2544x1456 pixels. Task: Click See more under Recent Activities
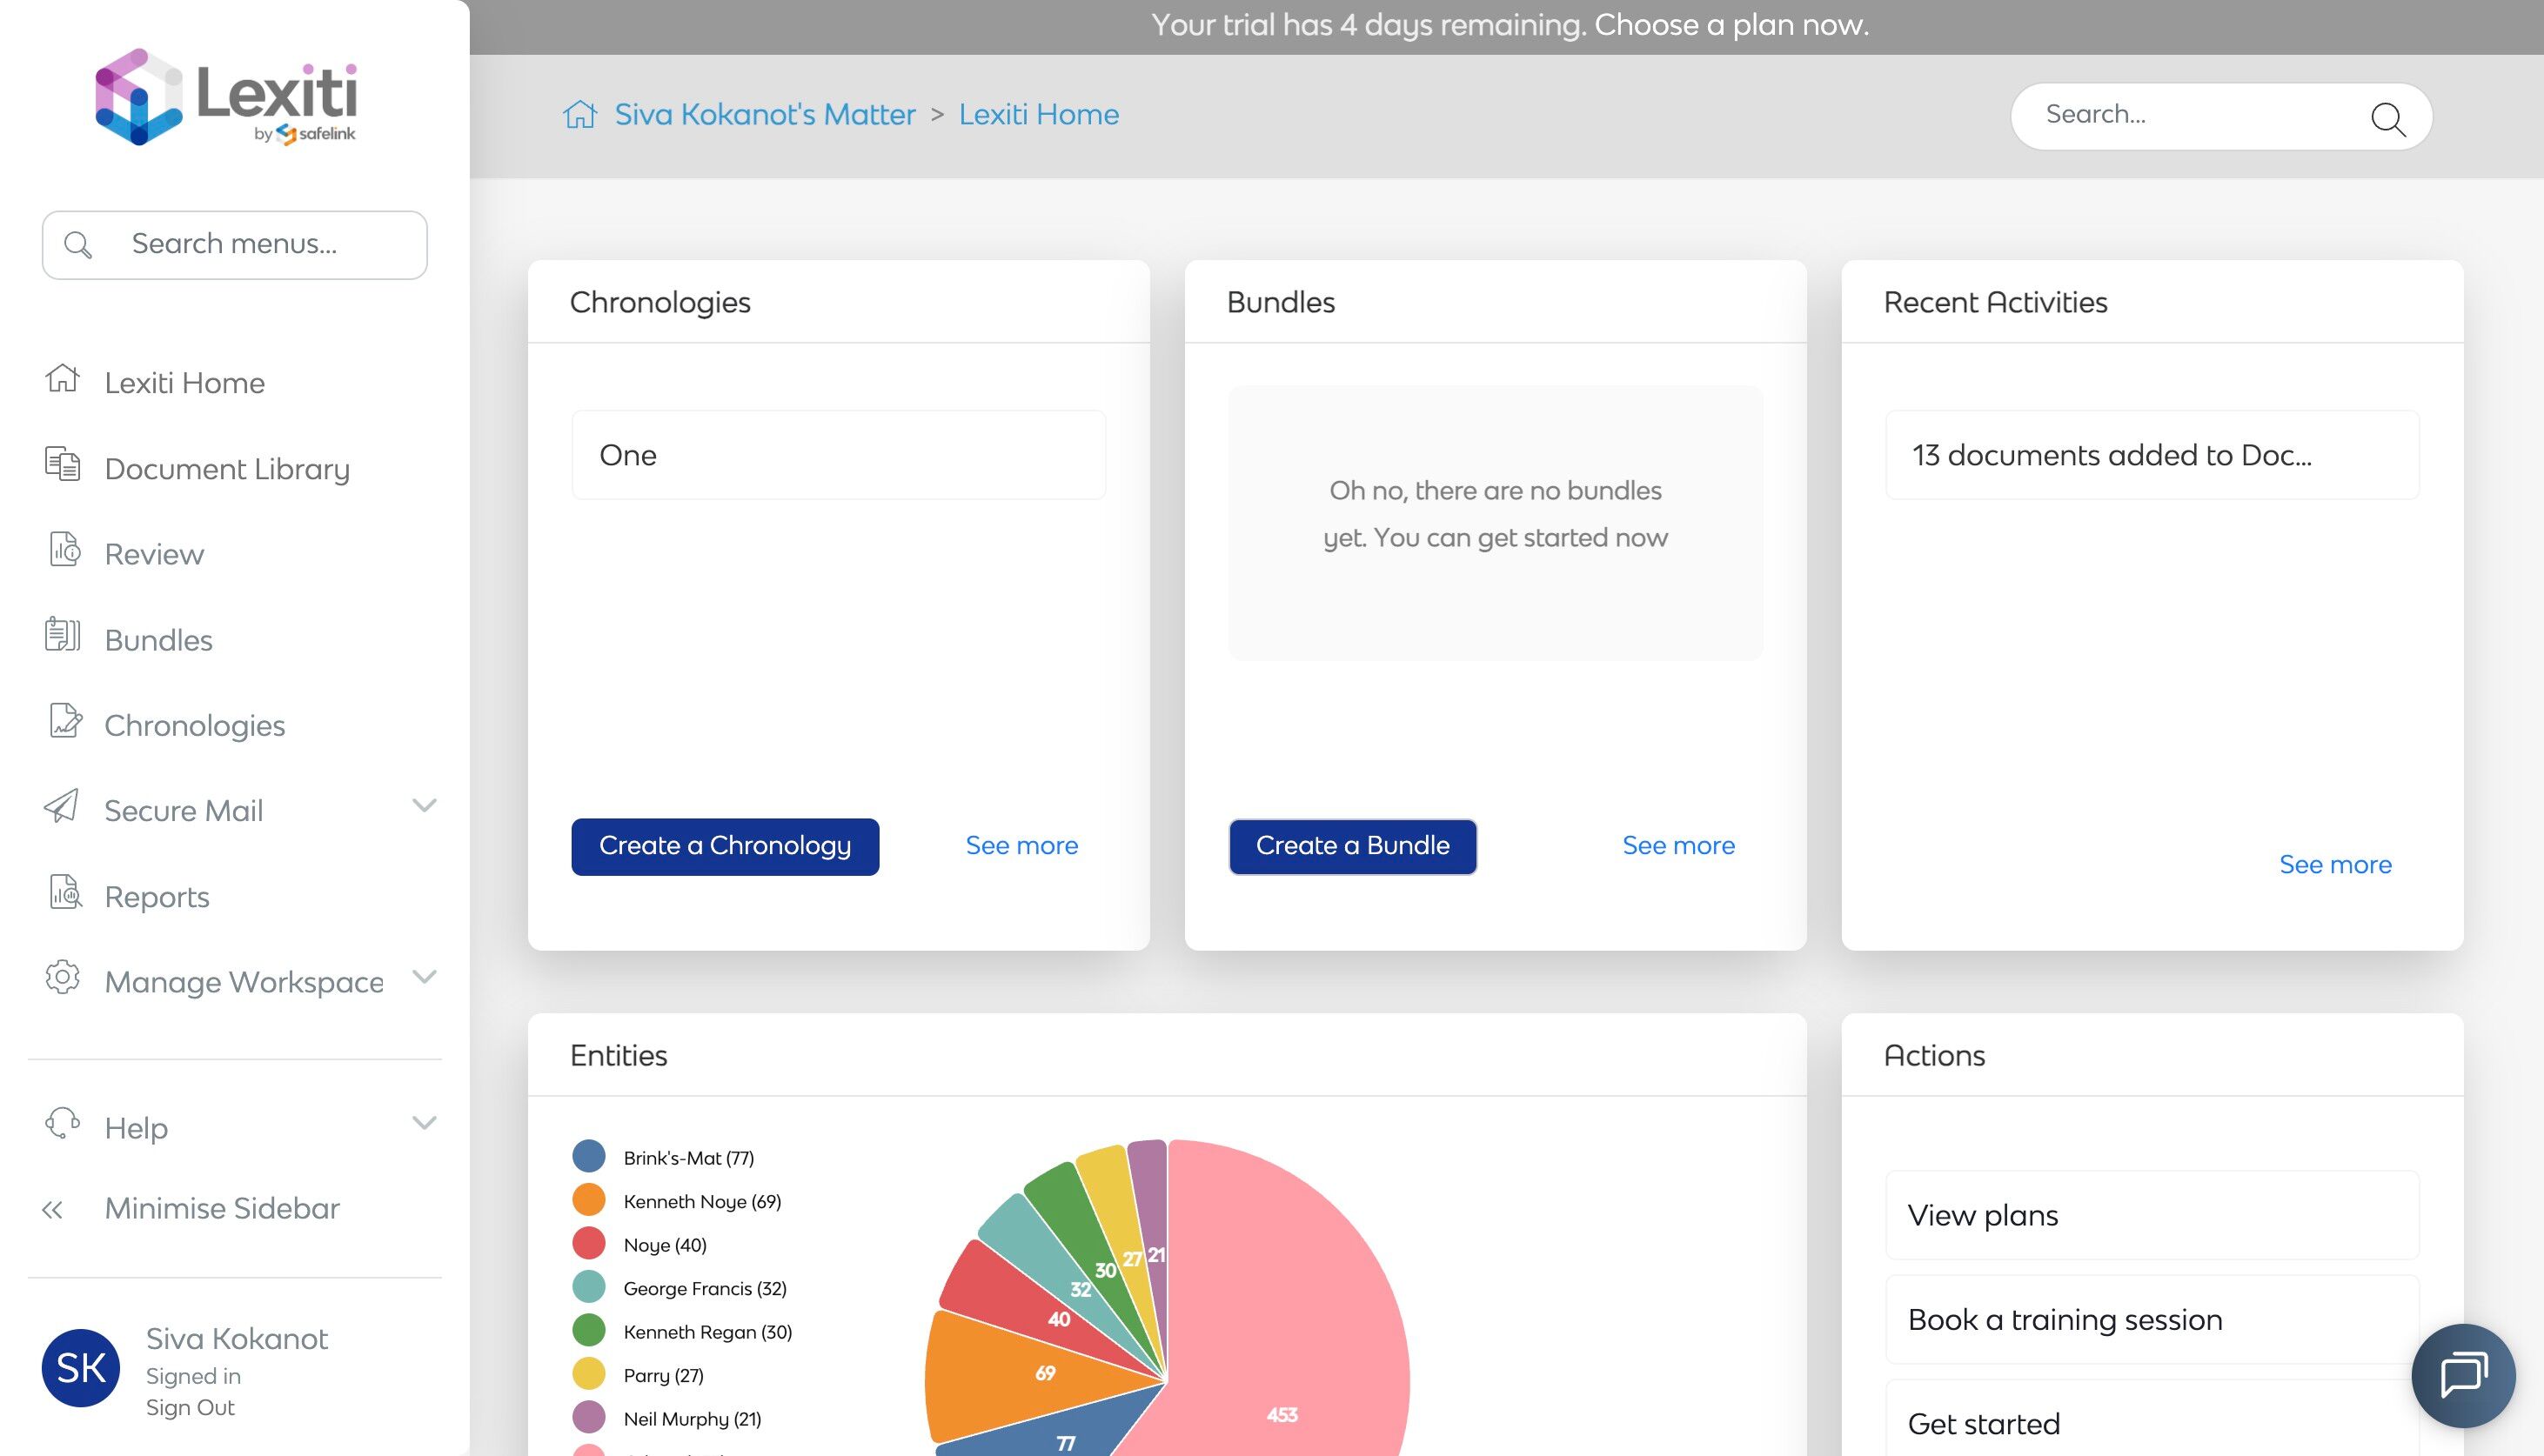click(2334, 865)
